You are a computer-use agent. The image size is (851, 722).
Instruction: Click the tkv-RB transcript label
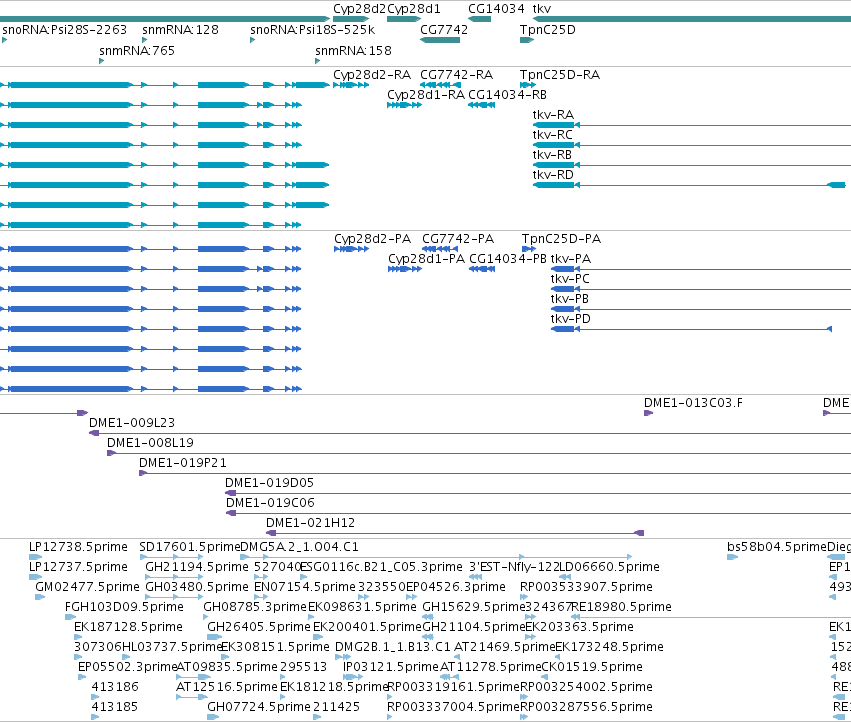click(552, 155)
